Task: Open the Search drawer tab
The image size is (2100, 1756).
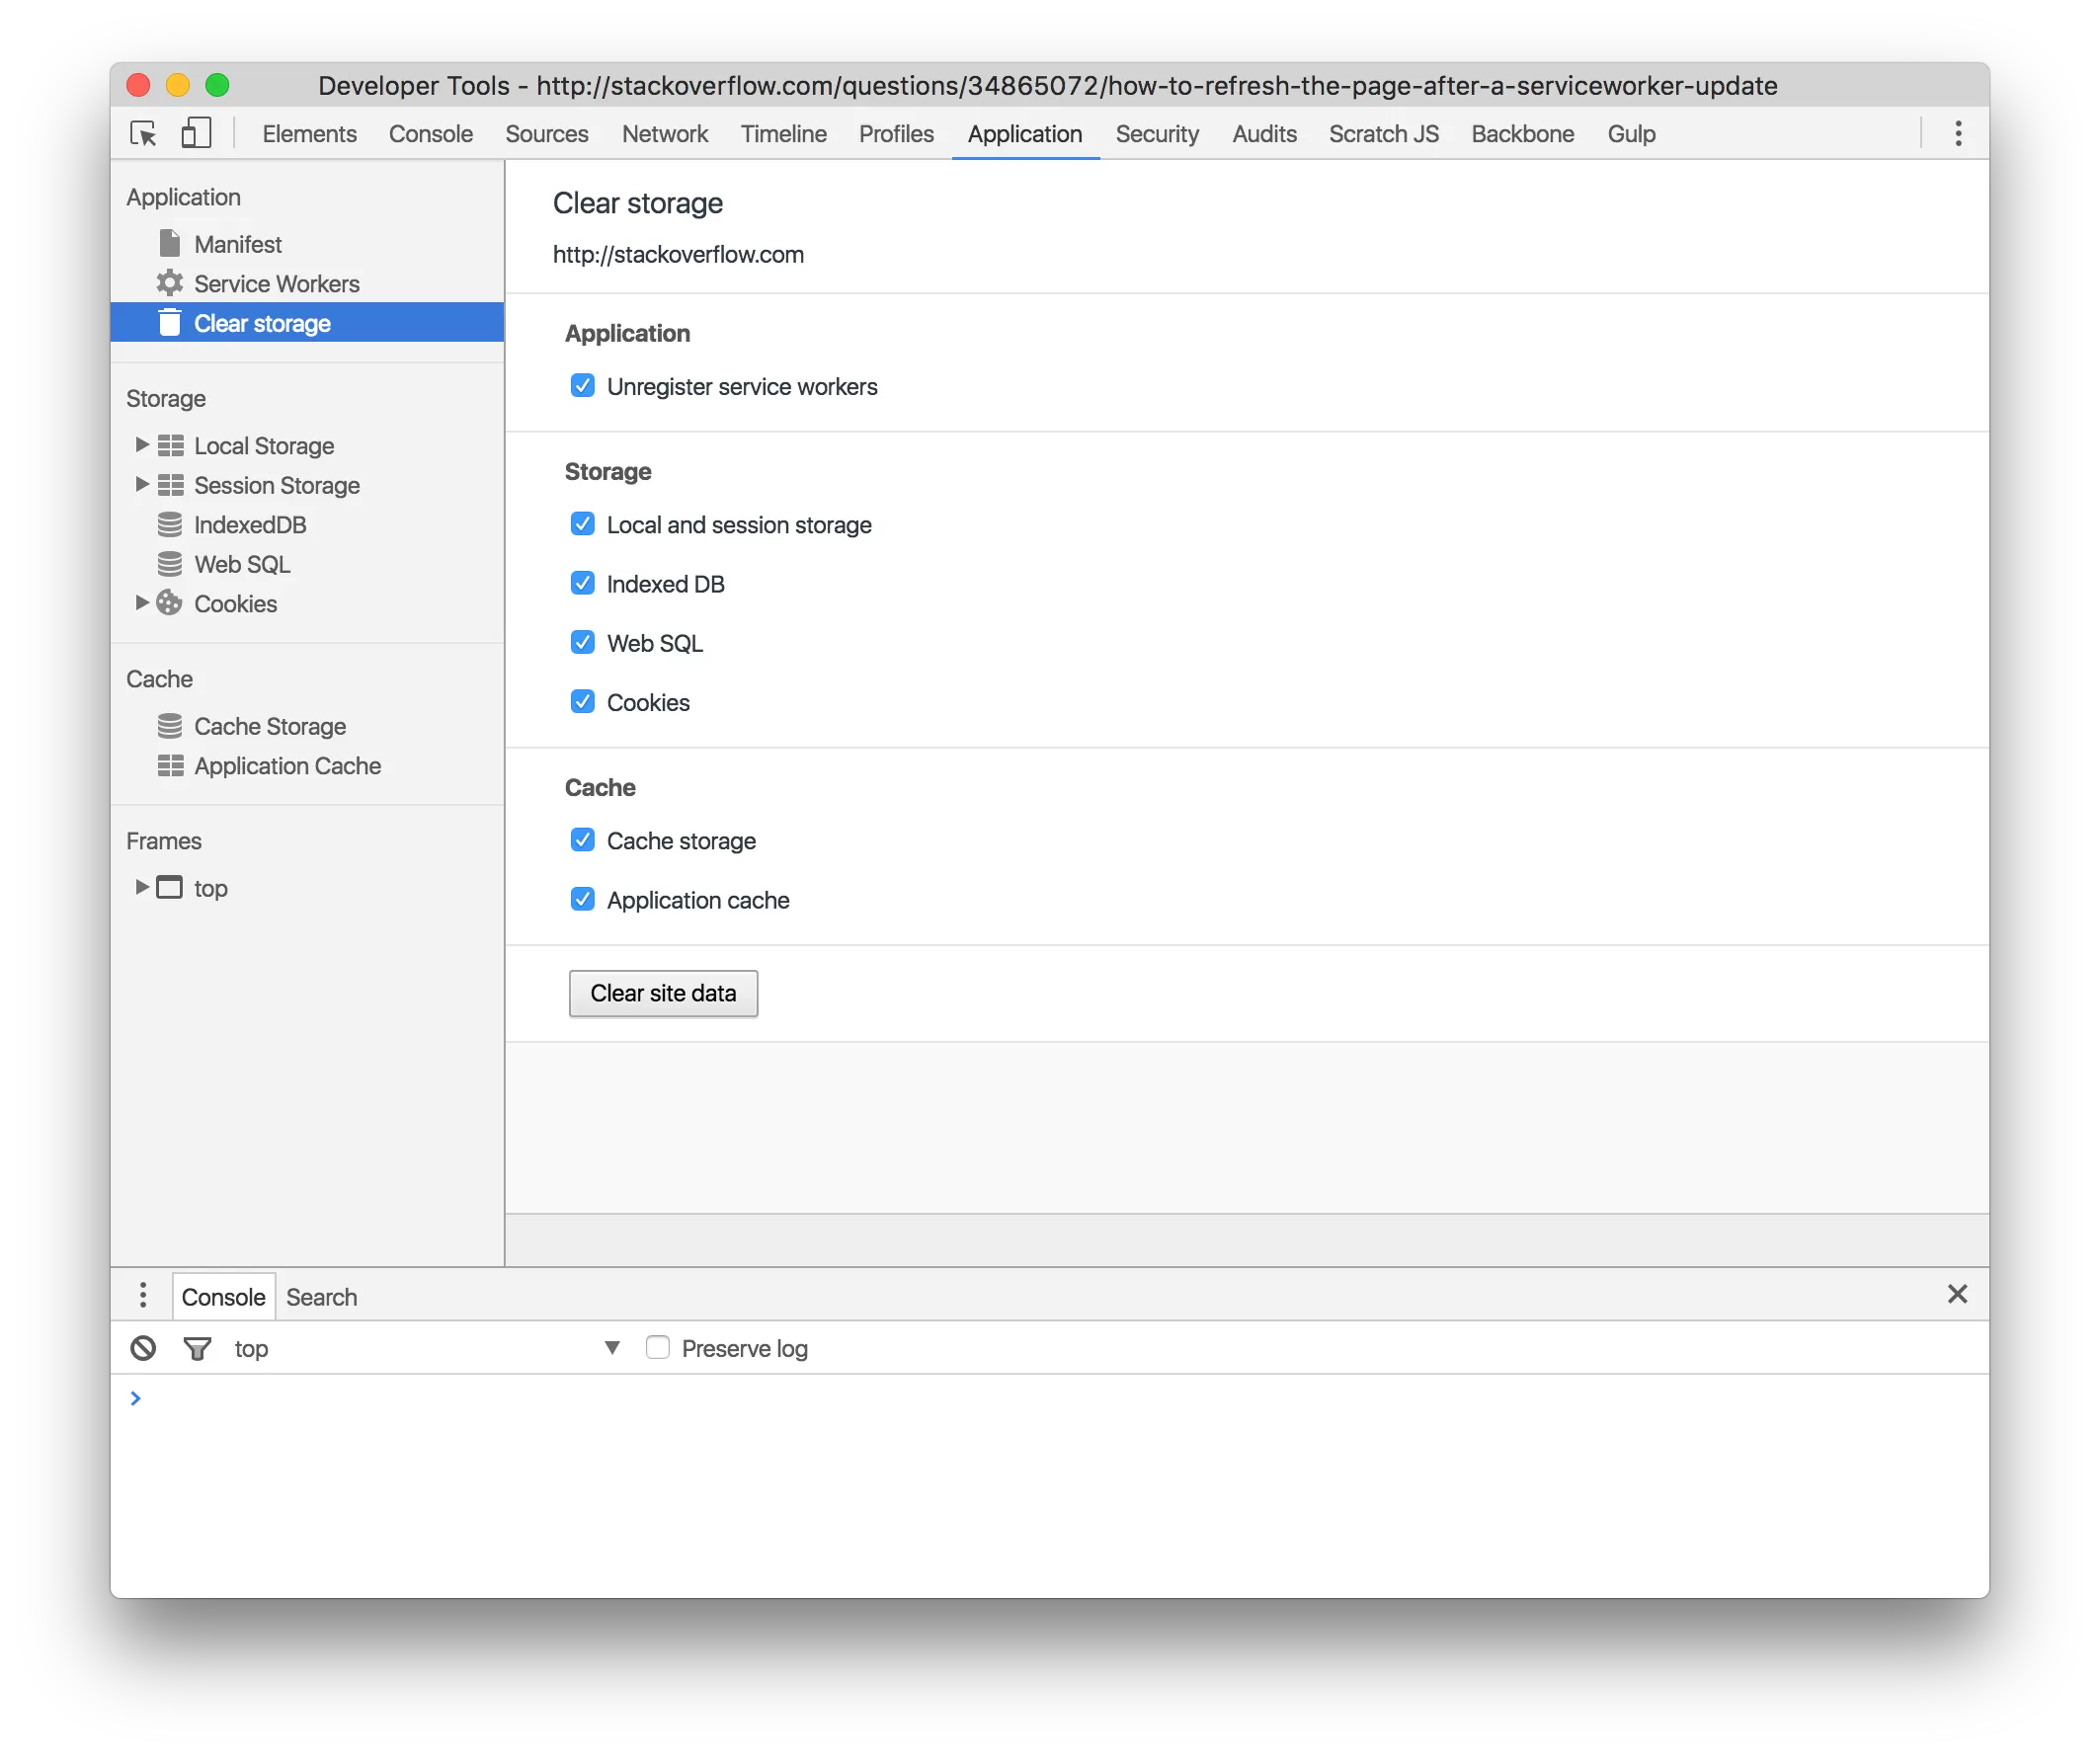Action: pyautogui.click(x=321, y=1297)
